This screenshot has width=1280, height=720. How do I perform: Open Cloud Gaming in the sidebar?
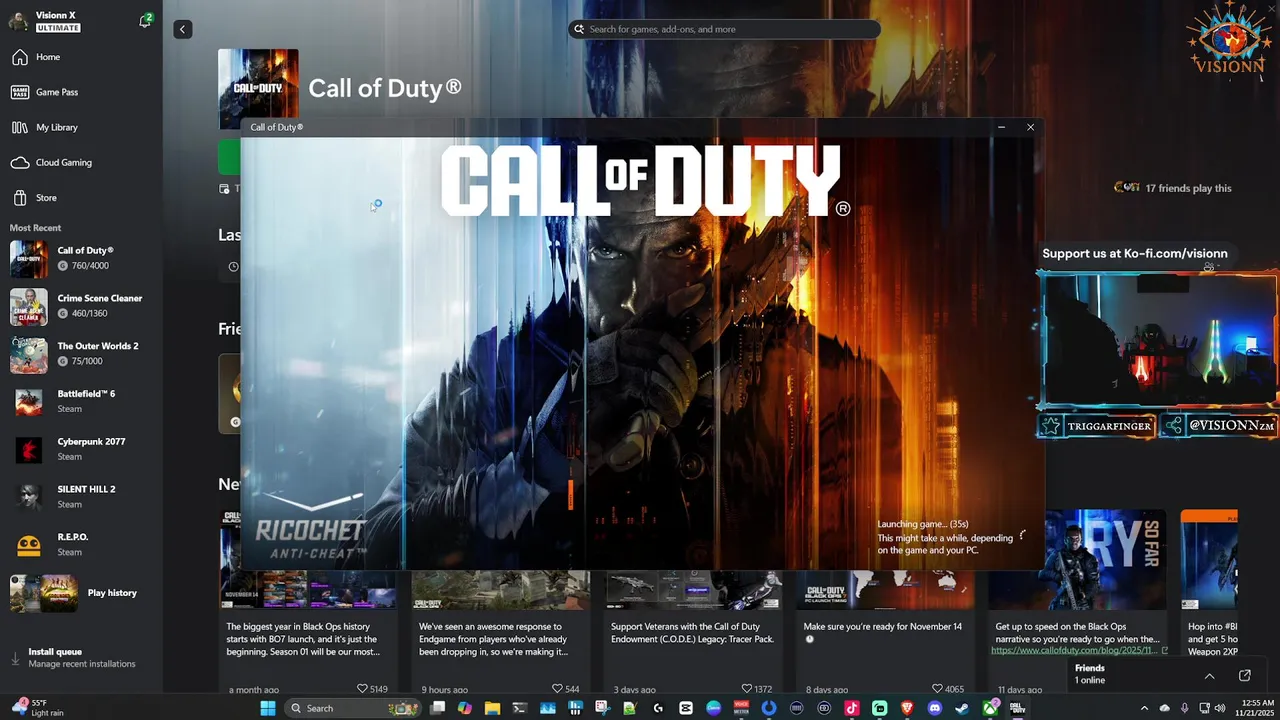click(x=81, y=162)
